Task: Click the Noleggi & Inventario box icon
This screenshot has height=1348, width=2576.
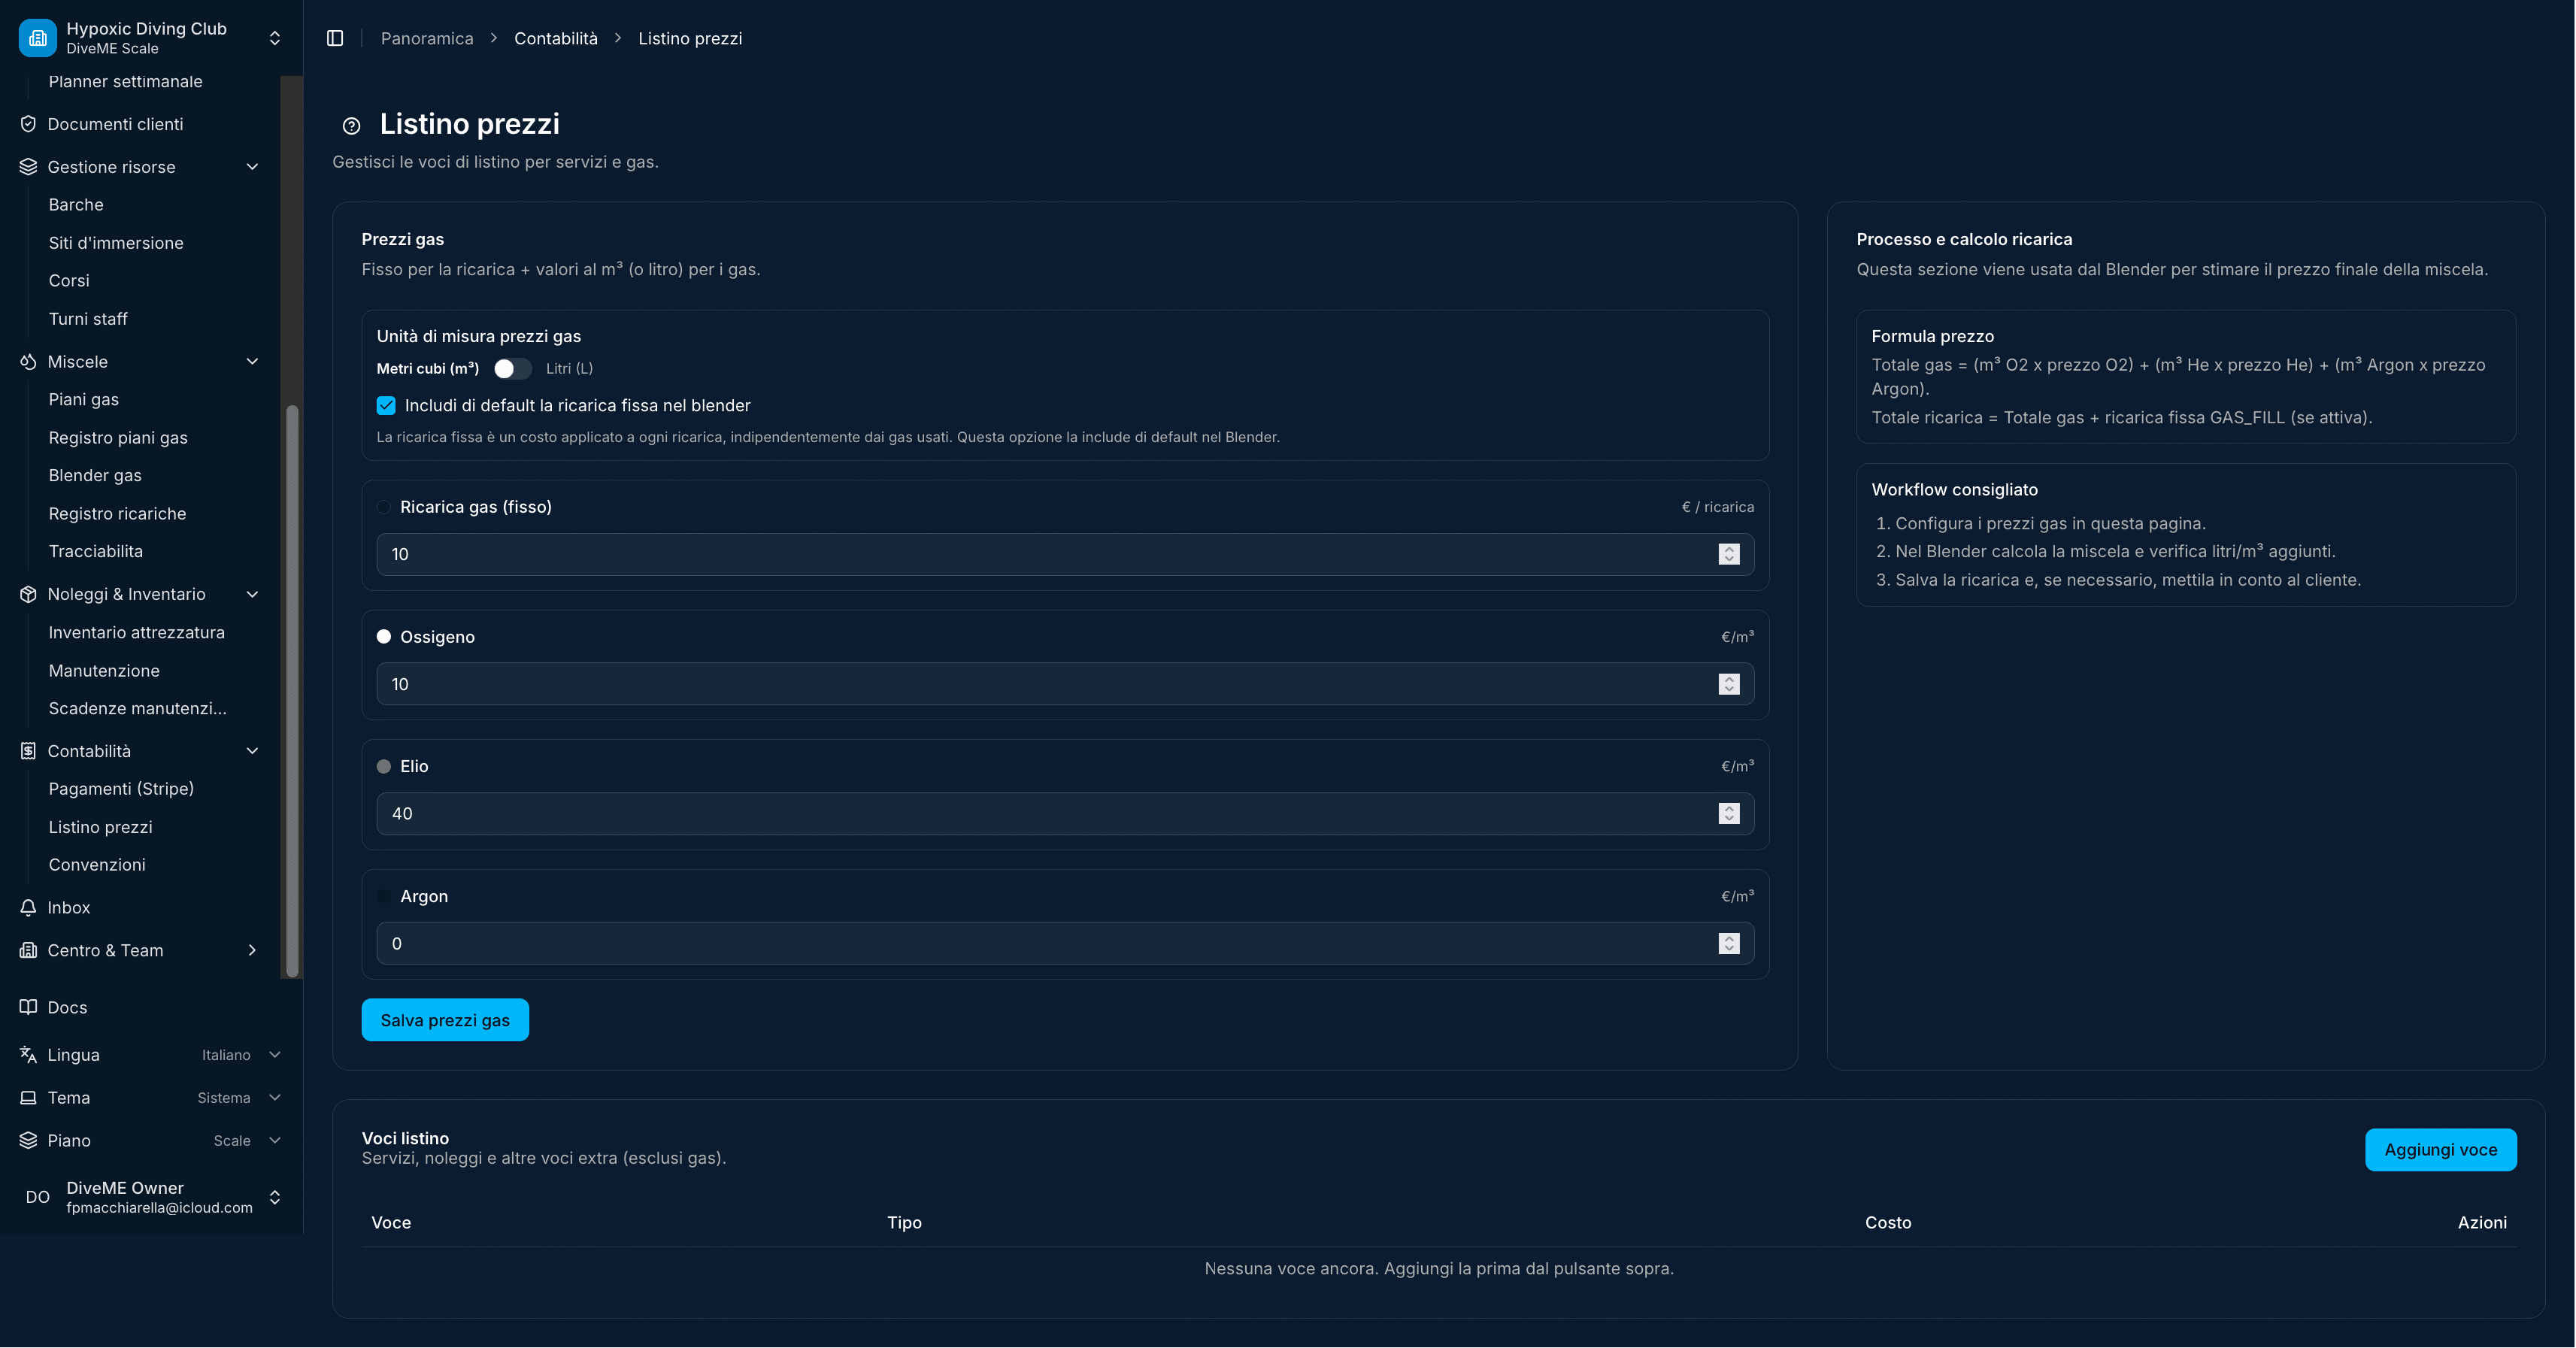Action: pyautogui.click(x=28, y=594)
